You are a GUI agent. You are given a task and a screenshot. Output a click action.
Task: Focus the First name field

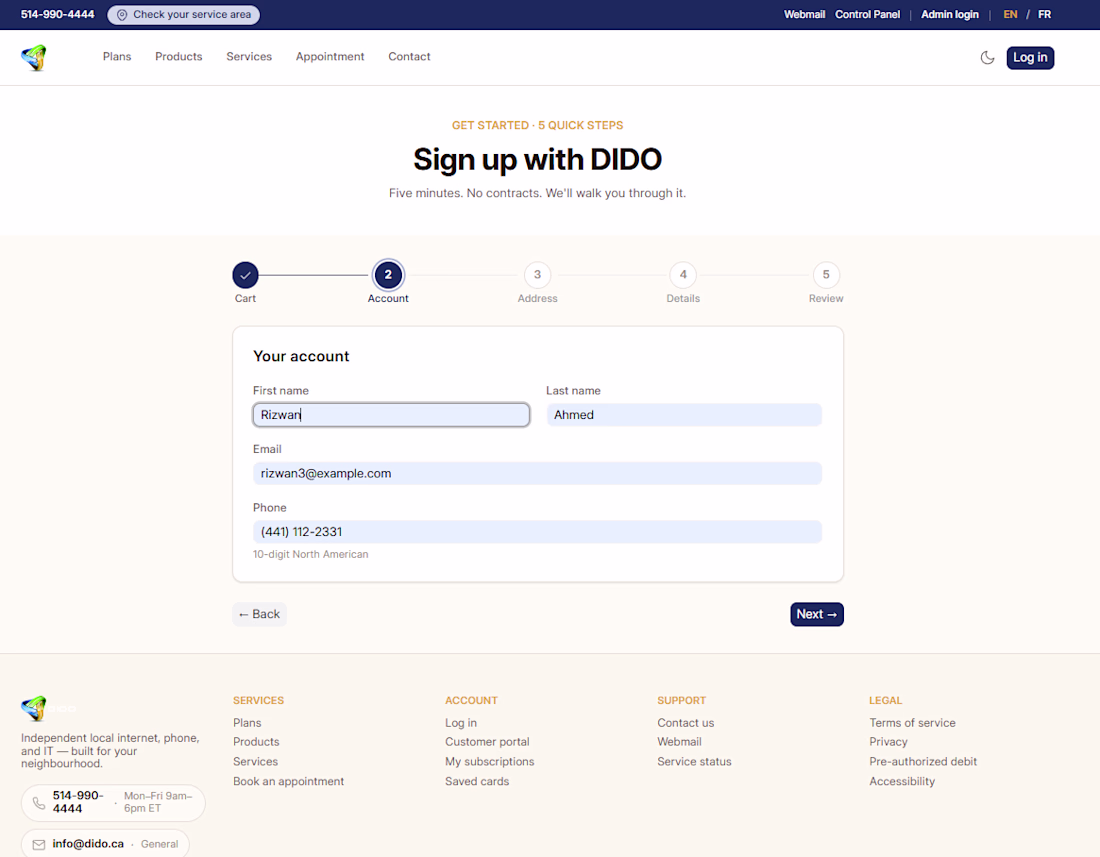[x=391, y=414]
